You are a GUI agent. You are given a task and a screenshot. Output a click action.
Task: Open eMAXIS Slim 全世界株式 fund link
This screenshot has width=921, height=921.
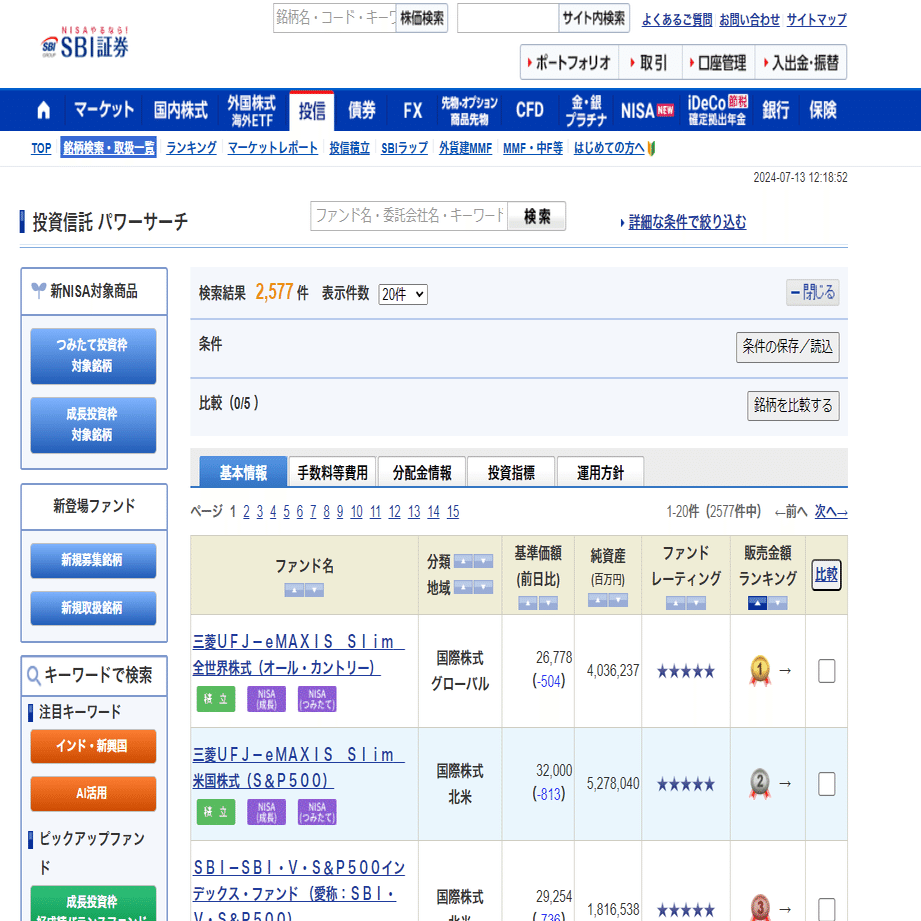(x=298, y=654)
